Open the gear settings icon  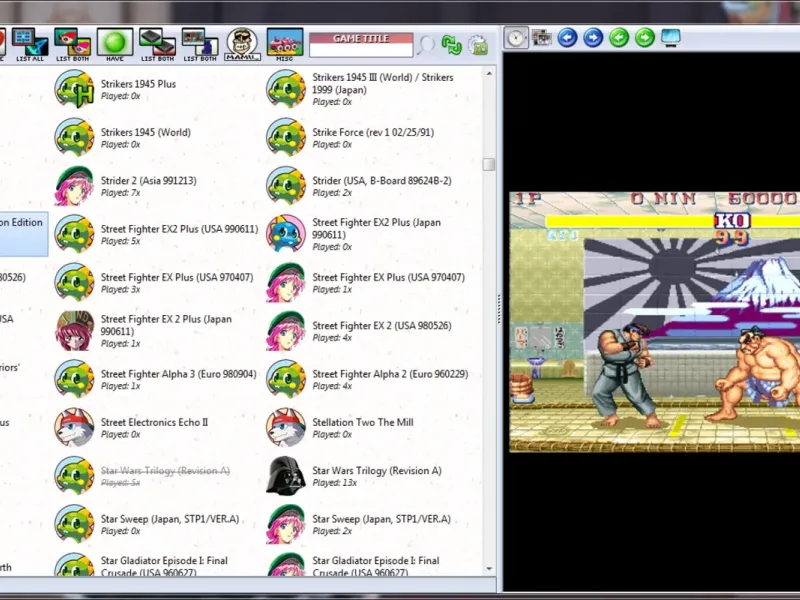478,45
